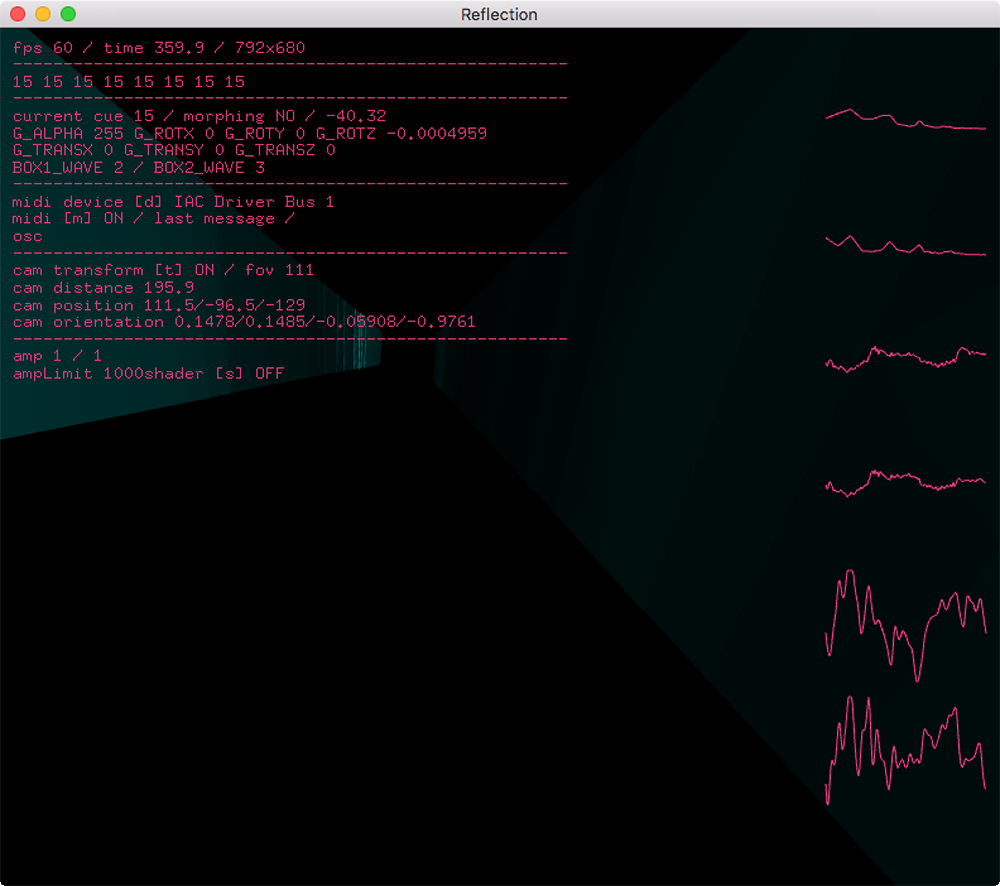Click the current cue 15 label
The height and width of the screenshot is (886, 1000).
coord(83,116)
